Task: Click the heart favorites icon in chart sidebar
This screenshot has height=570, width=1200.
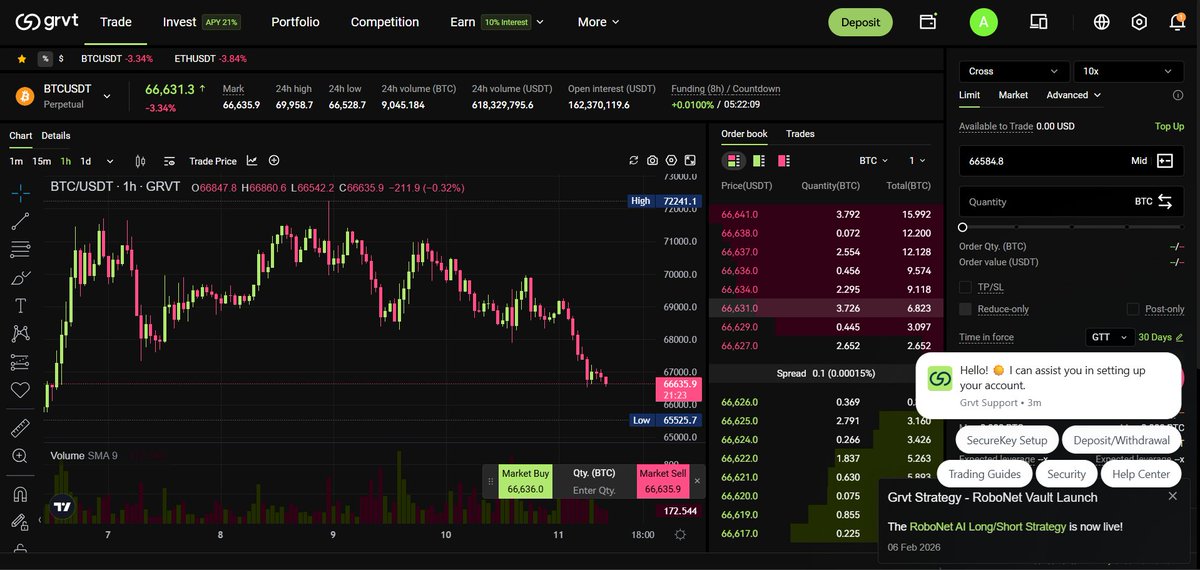Action: (x=20, y=390)
